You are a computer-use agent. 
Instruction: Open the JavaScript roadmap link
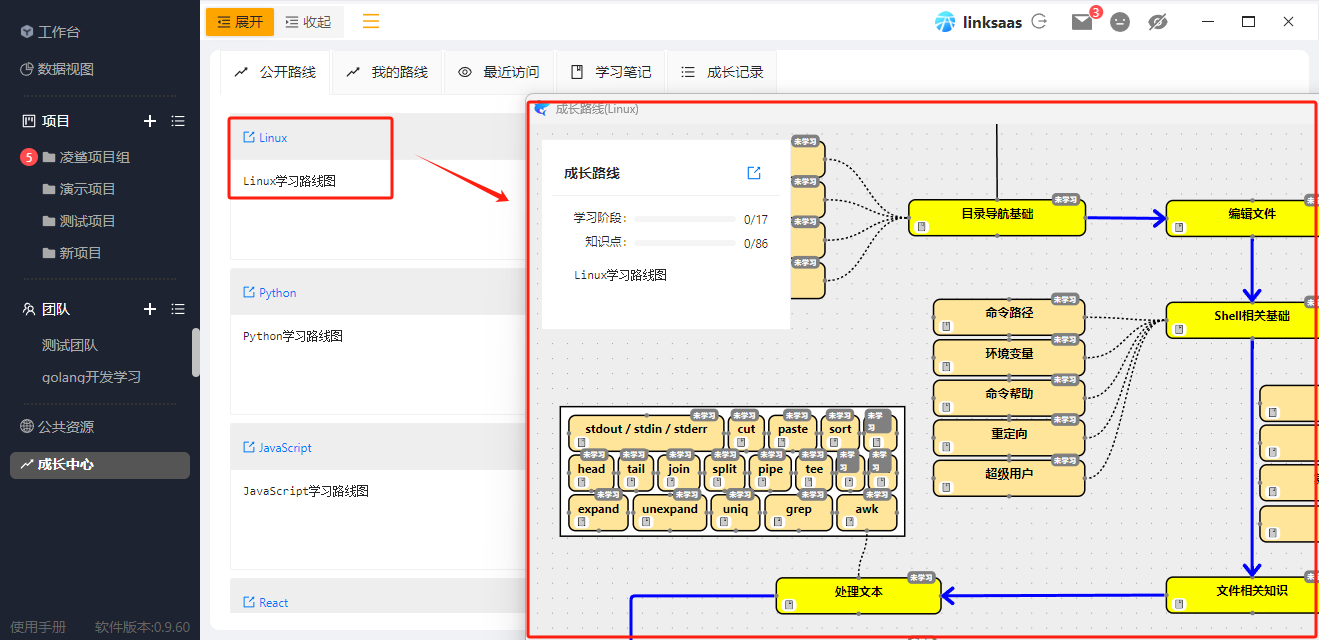point(278,447)
